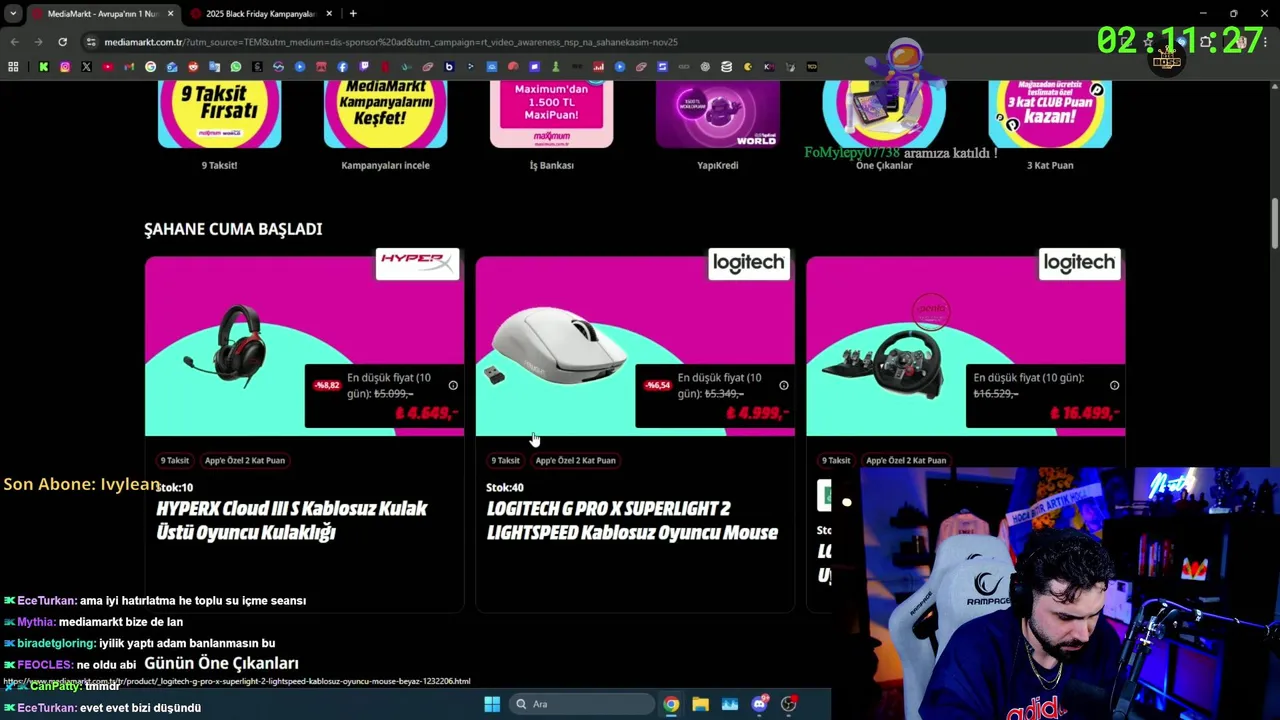The height and width of the screenshot is (720, 1280).
Task: Click the 9 Taksit Fırsatı campaign circle
Action: pos(219,114)
